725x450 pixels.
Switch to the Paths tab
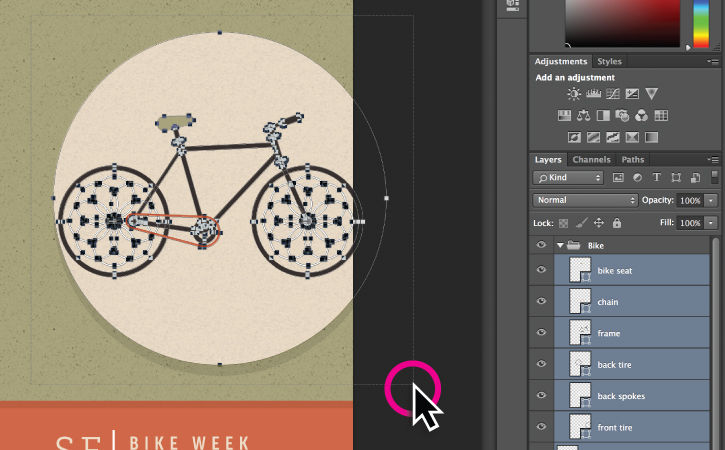coord(633,160)
